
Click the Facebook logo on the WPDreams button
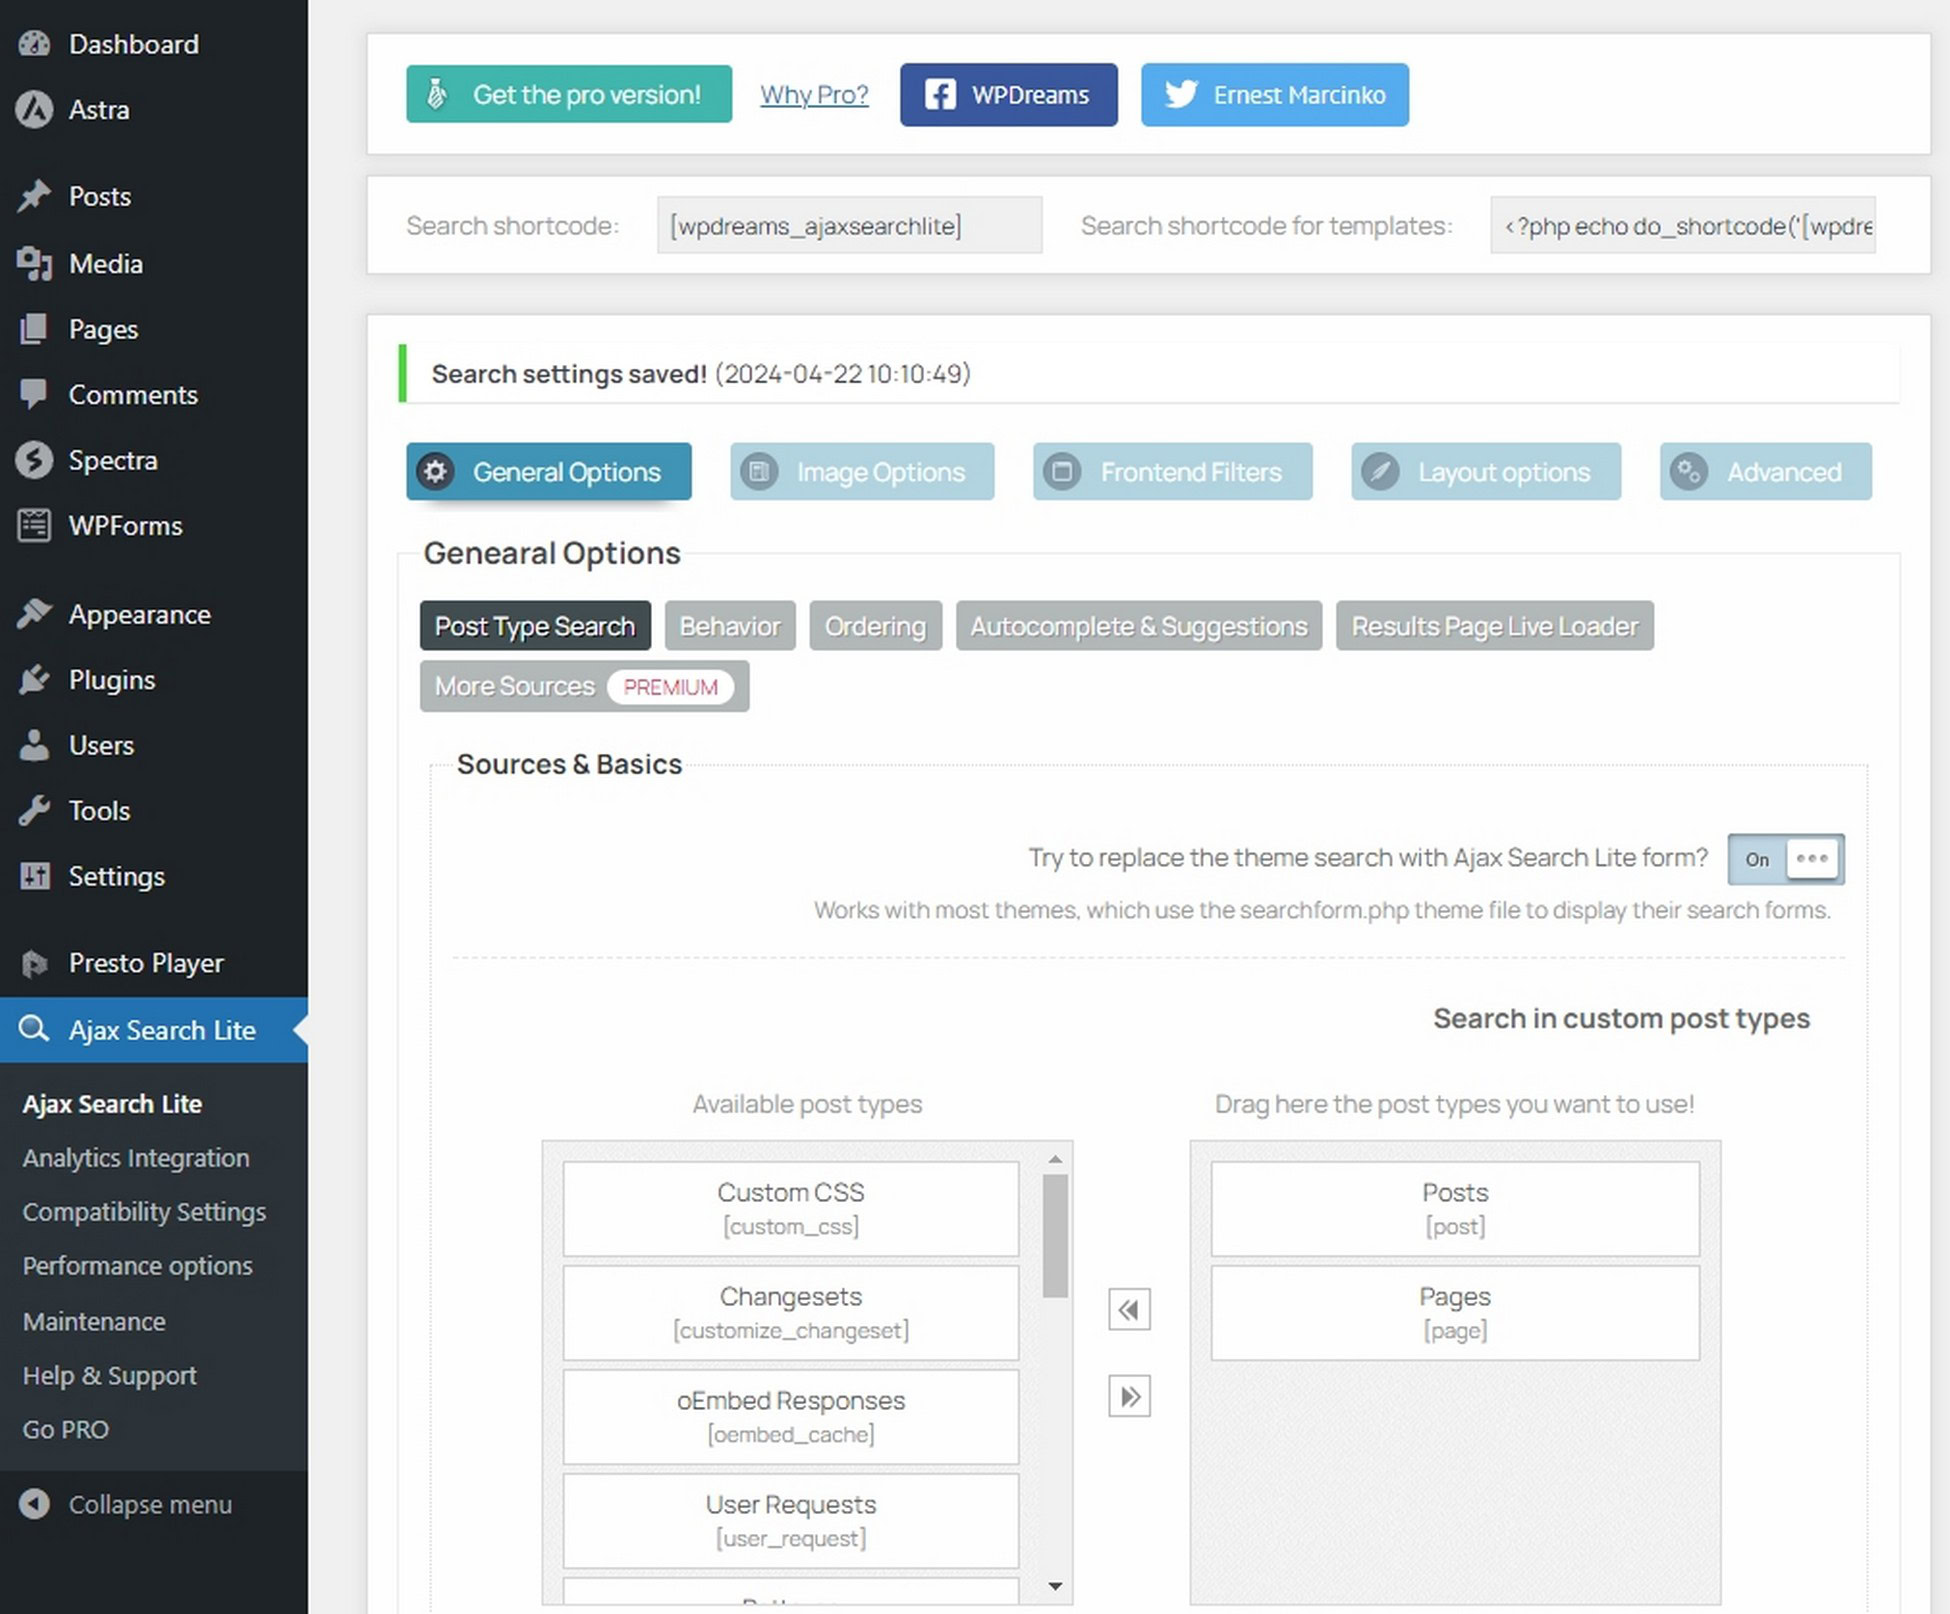coord(940,95)
